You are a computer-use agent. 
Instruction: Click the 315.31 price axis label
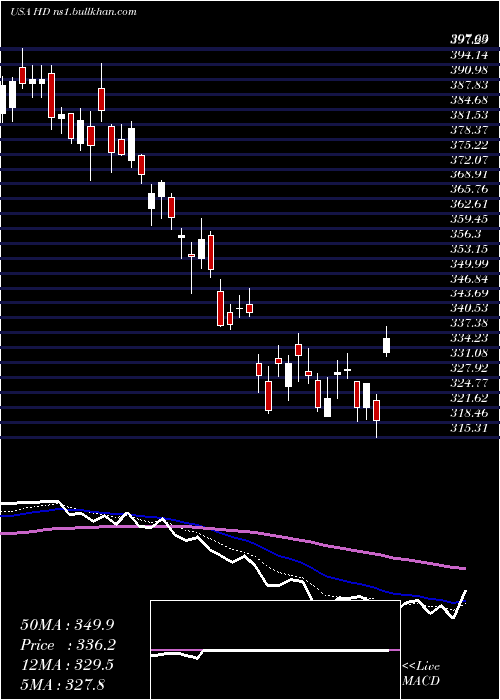point(469,428)
